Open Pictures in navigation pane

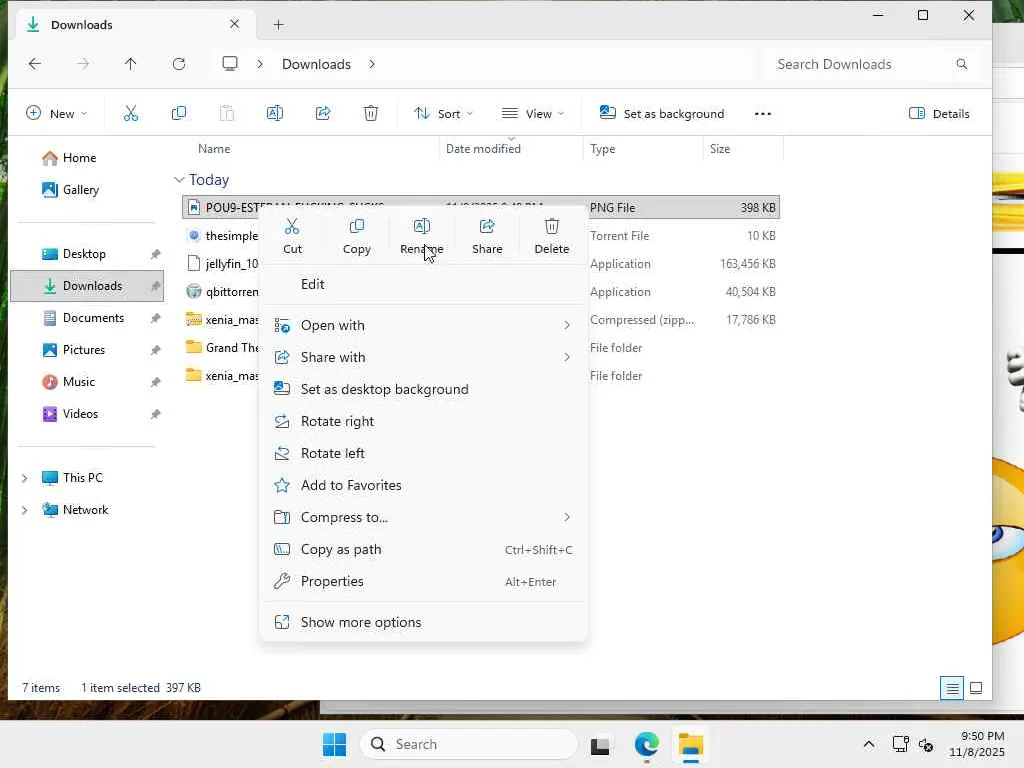point(87,350)
